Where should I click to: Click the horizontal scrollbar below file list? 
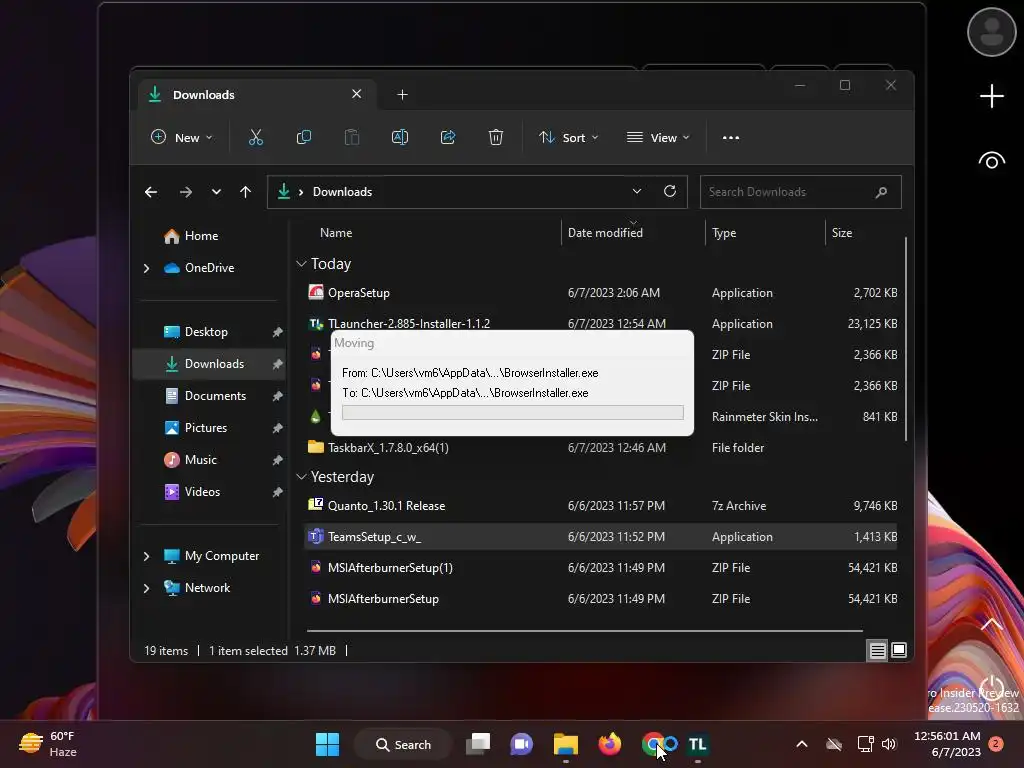pyautogui.click(x=584, y=631)
